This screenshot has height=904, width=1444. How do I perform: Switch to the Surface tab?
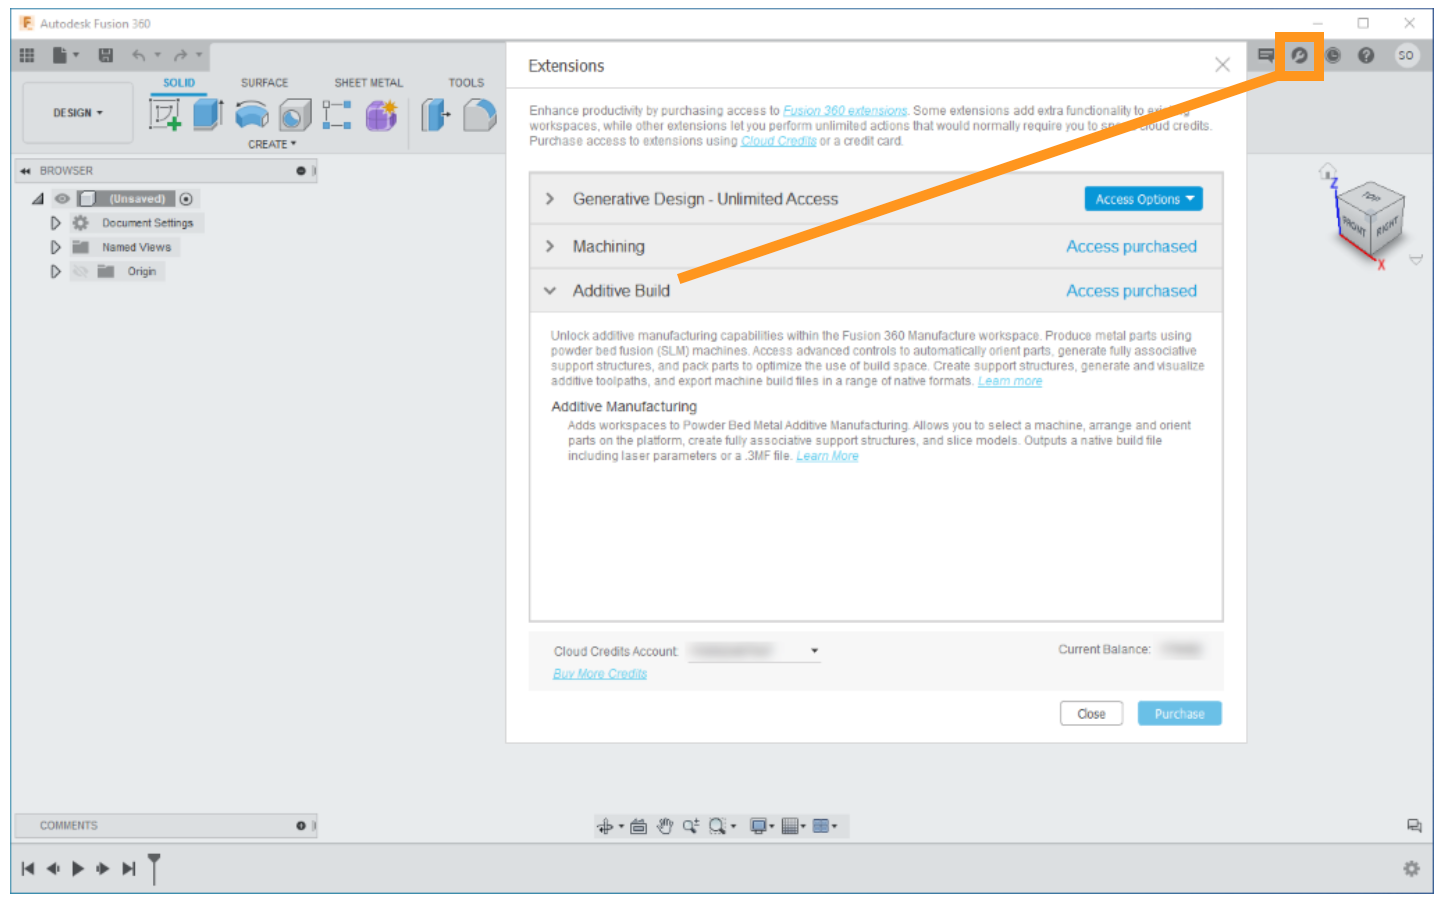point(264,83)
